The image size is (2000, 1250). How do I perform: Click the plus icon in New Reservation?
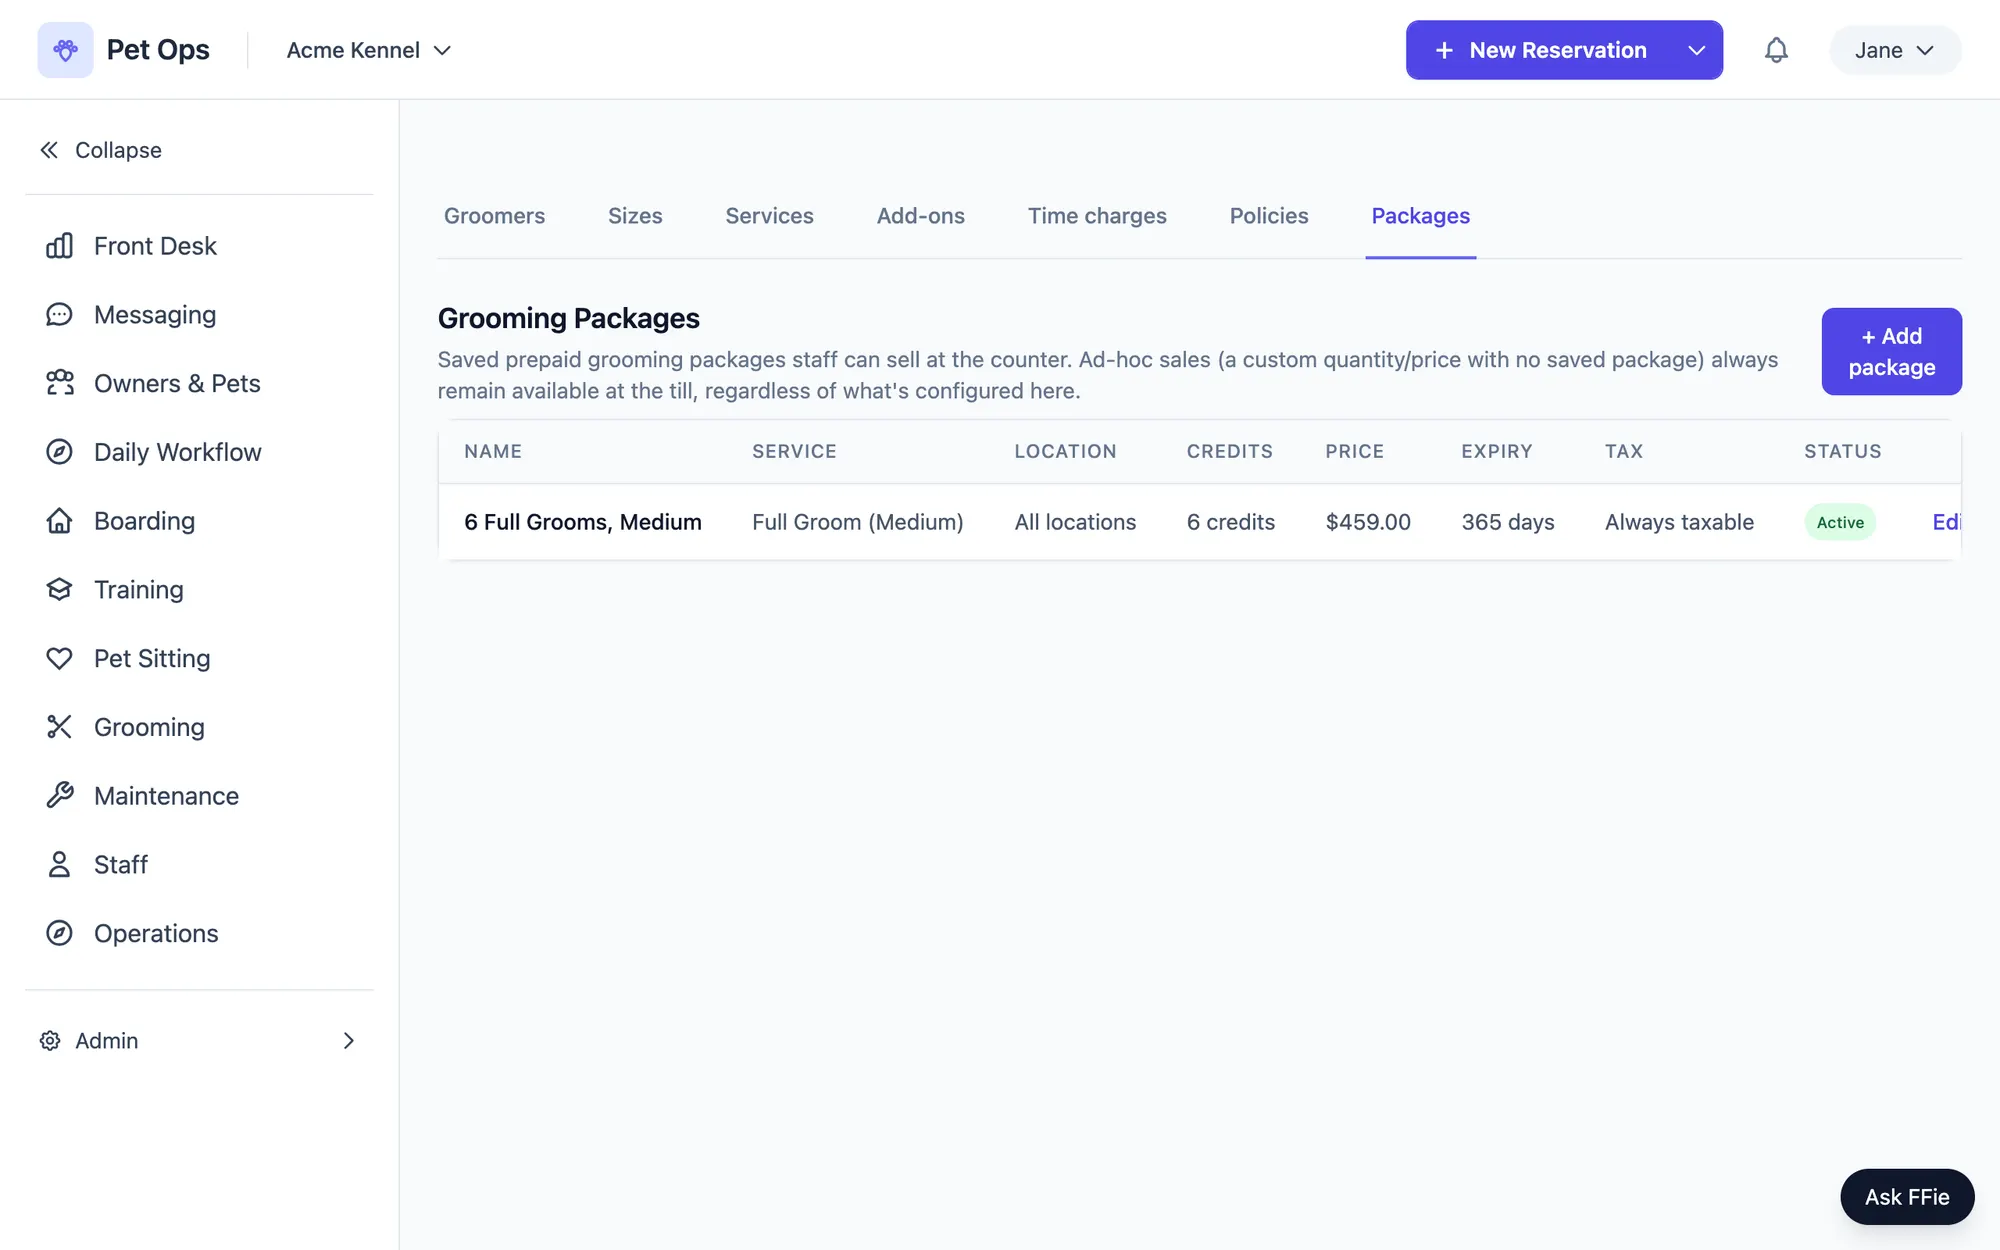[1444, 50]
